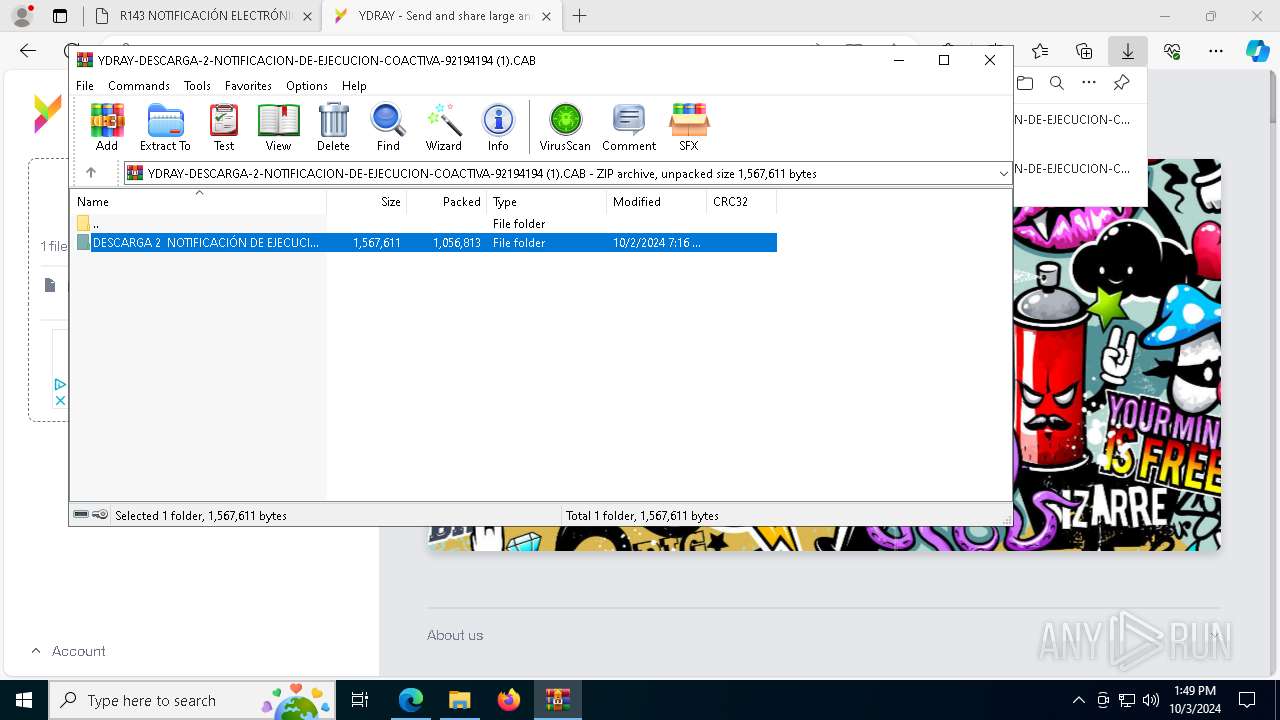The height and width of the screenshot is (720, 1280).
Task: Open the archive Info icon
Action: 498,127
